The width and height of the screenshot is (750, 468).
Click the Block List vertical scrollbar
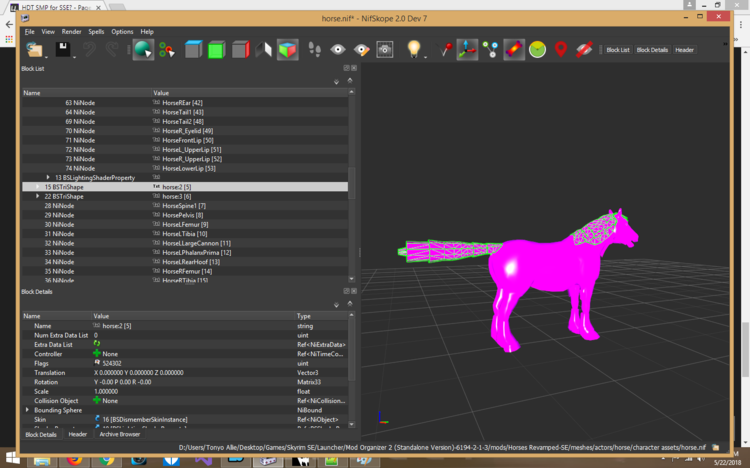[352, 185]
